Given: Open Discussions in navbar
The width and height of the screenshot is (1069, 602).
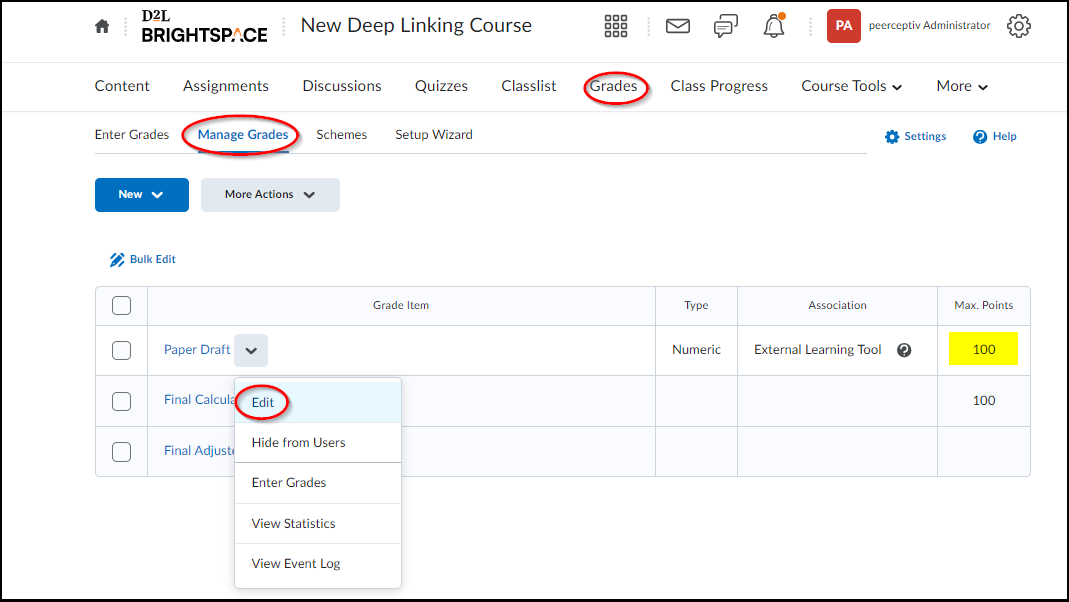Looking at the screenshot, I should [342, 86].
